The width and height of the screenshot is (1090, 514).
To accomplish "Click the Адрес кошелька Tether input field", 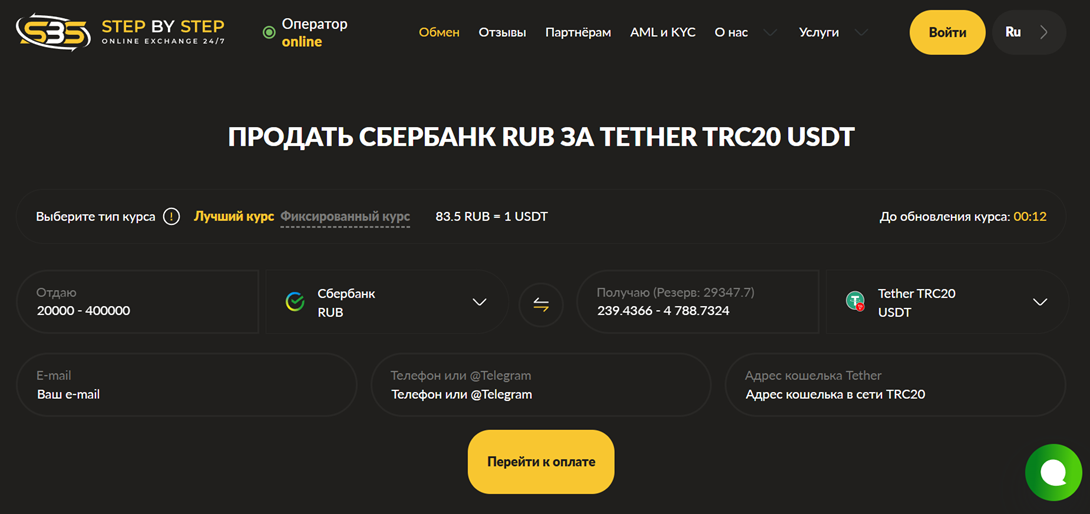I will coord(895,385).
